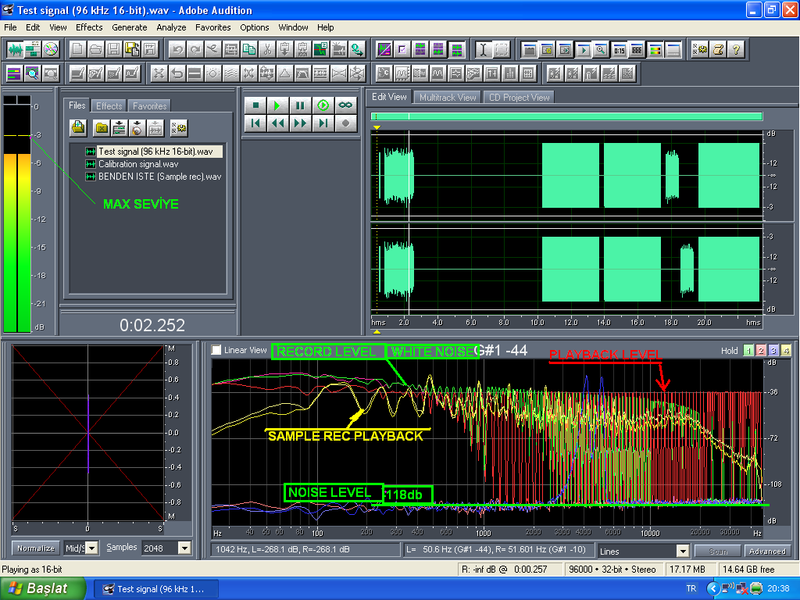The image size is (800, 600).
Task: Open the Lines graph style dropdown
Action: [683, 551]
